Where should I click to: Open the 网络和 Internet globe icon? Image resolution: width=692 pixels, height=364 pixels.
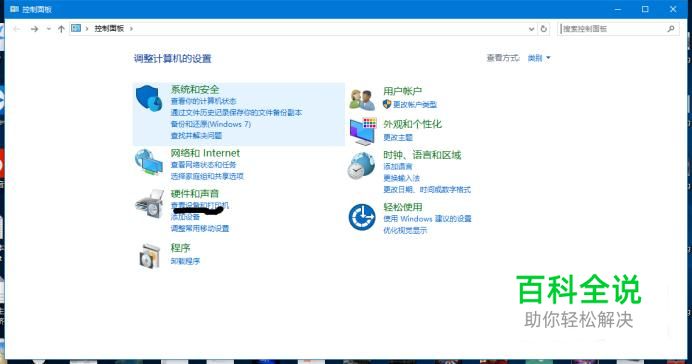pyautogui.click(x=149, y=162)
